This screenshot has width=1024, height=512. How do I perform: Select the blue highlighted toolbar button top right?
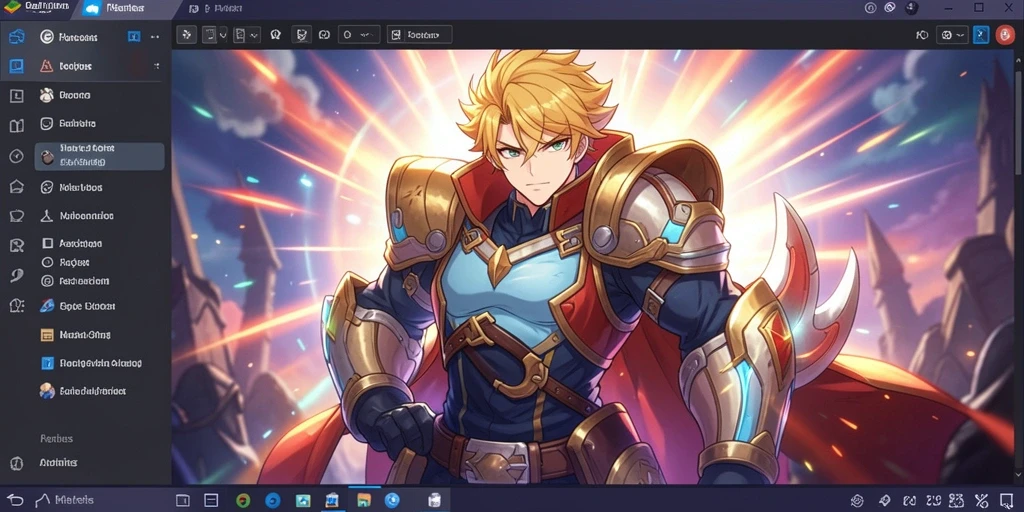(x=980, y=35)
